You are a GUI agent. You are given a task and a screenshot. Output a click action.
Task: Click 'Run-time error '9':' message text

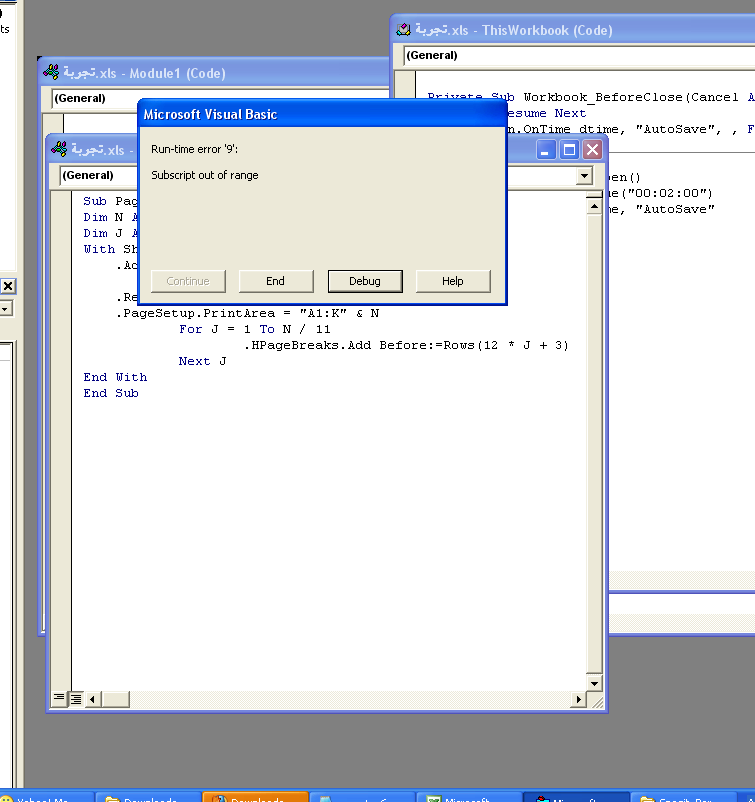pos(194,149)
